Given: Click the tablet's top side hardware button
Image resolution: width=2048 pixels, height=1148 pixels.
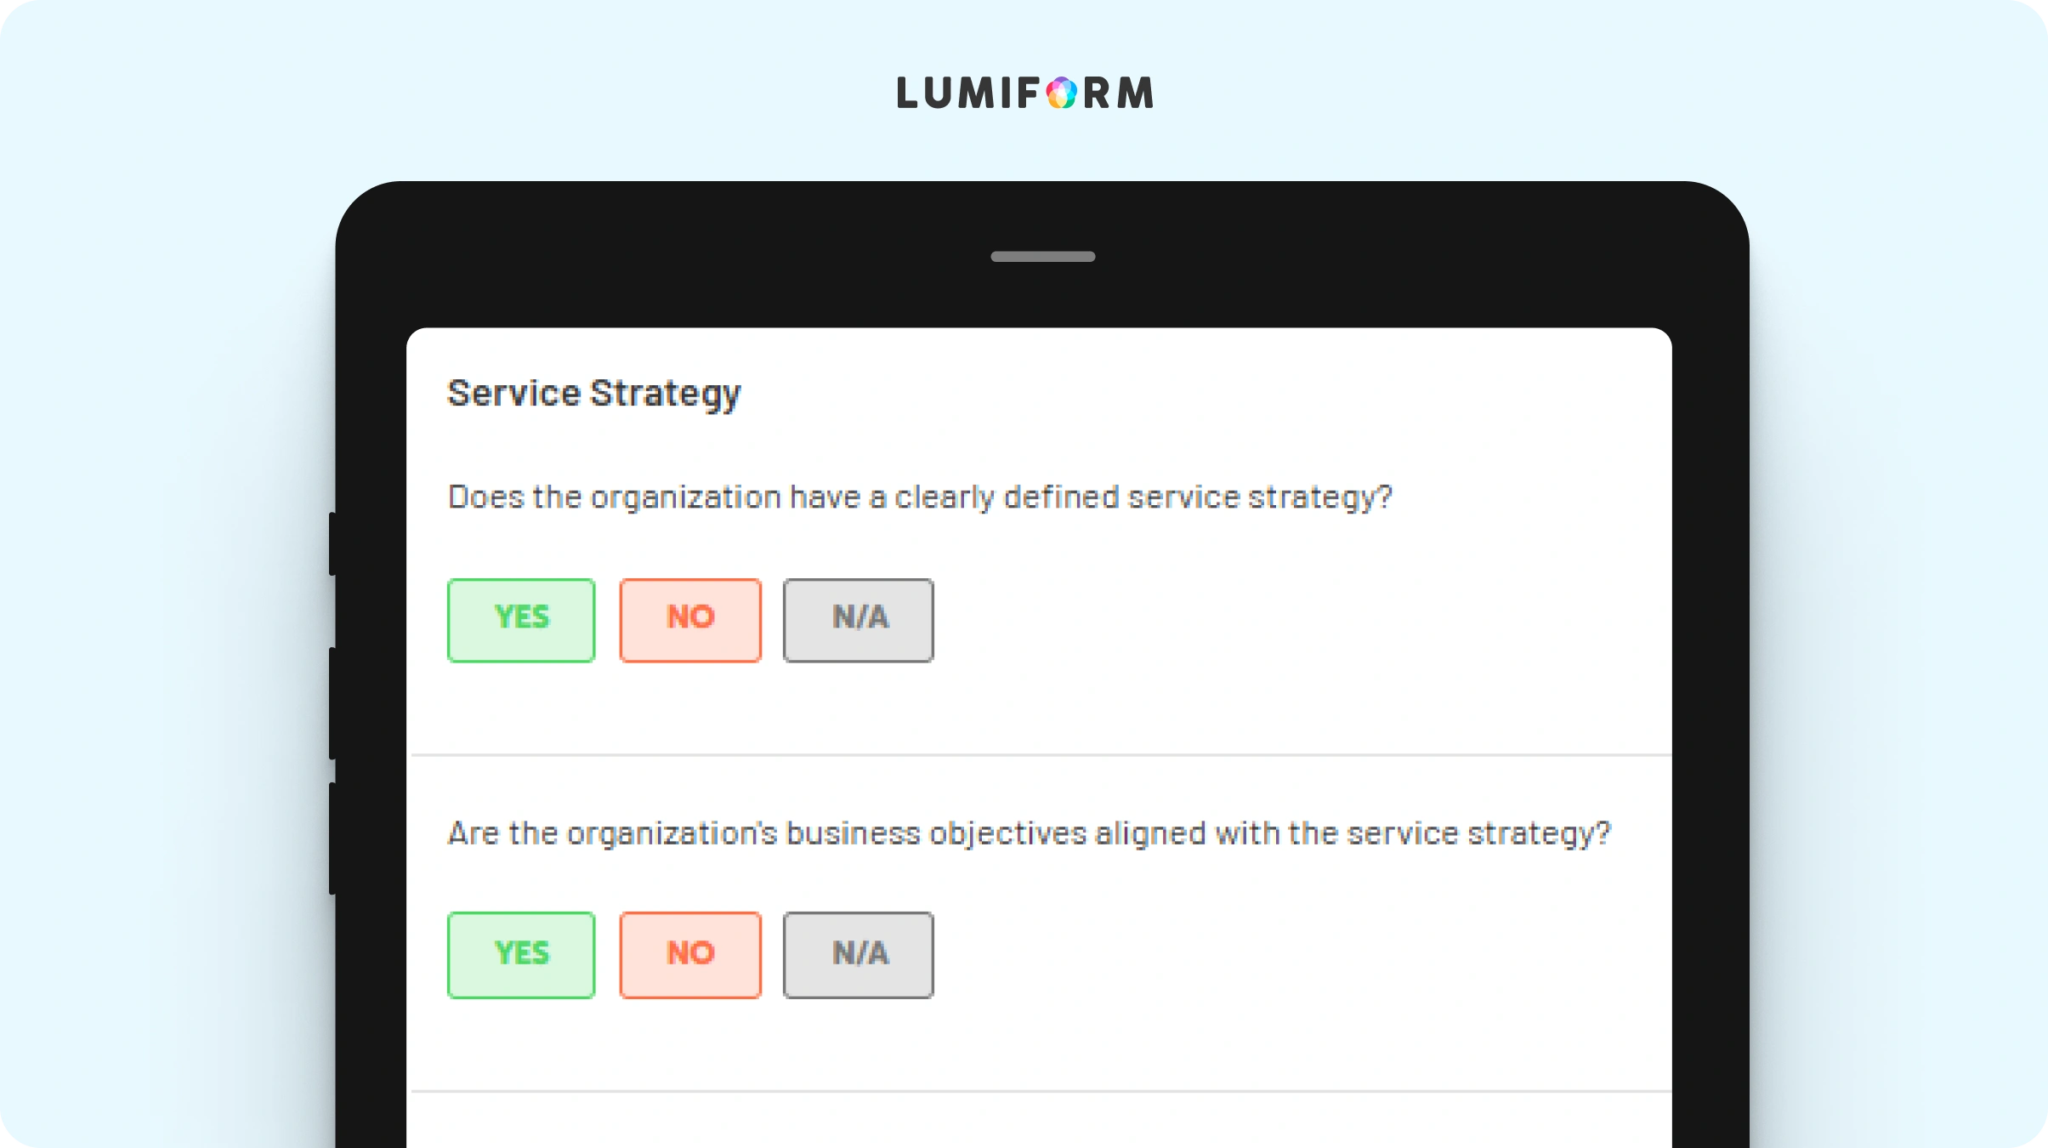Looking at the screenshot, I should [x=332, y=544].
